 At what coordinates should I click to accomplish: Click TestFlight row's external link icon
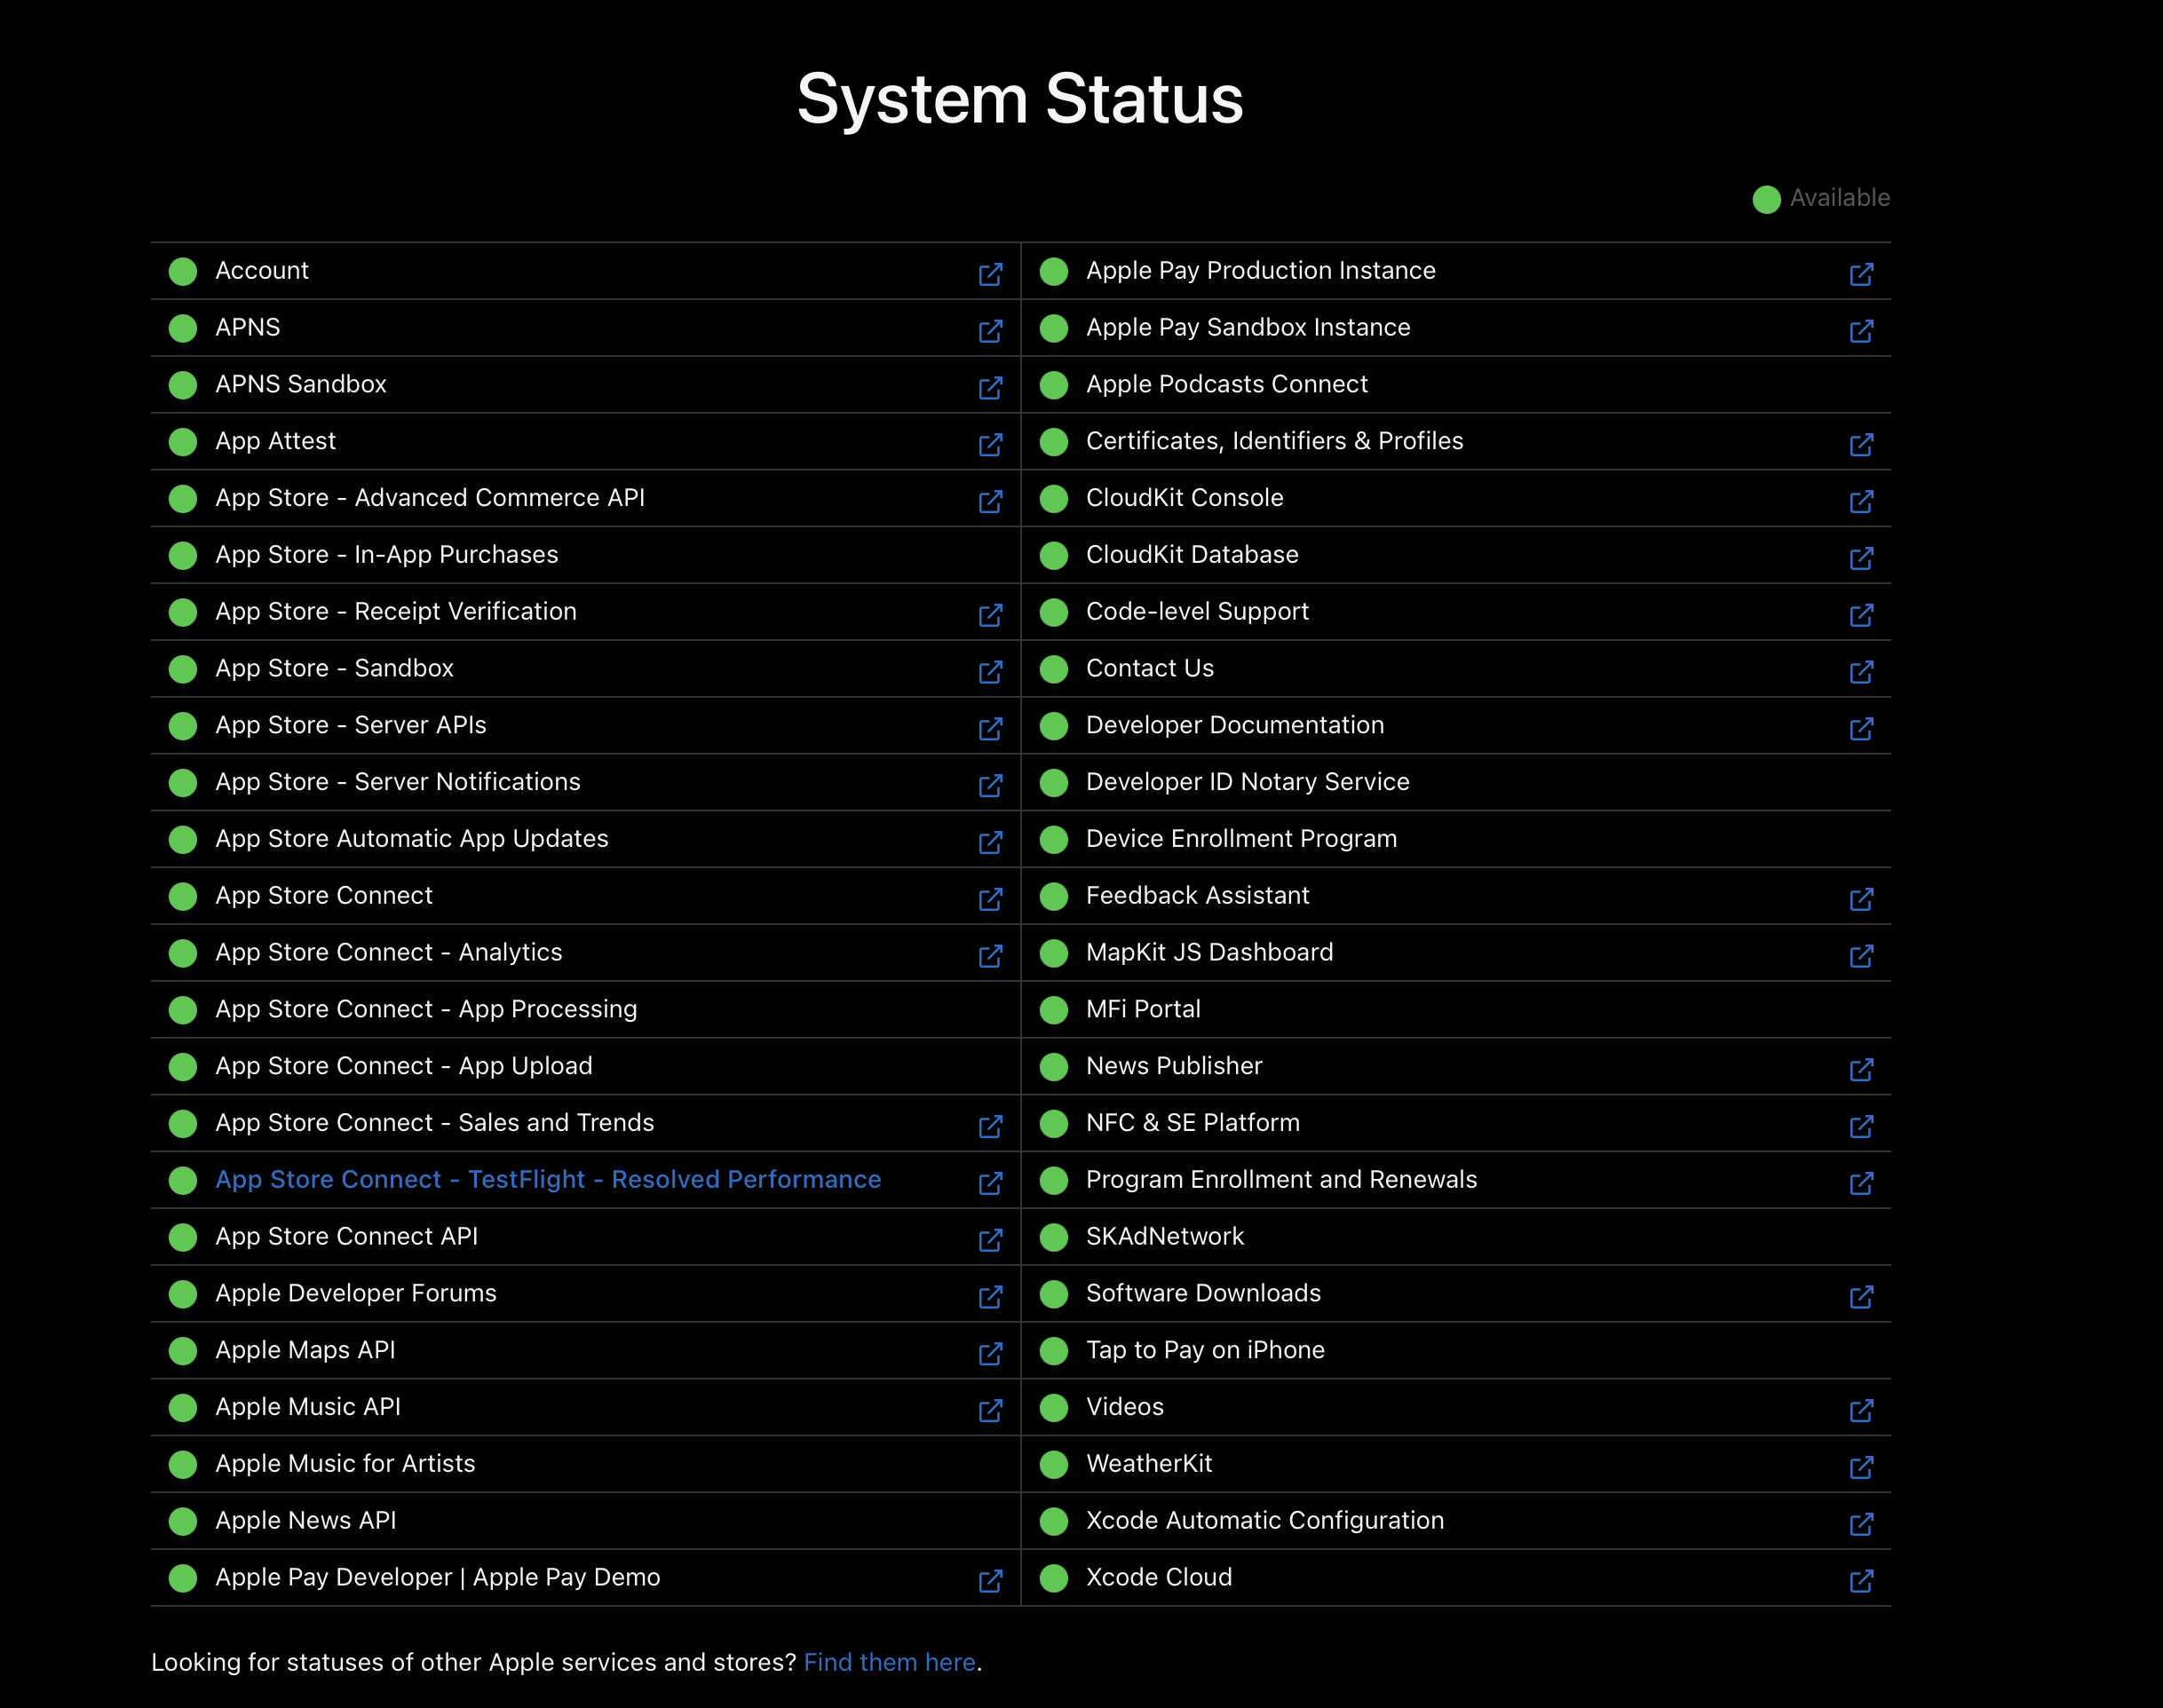tap(990, 1183)
